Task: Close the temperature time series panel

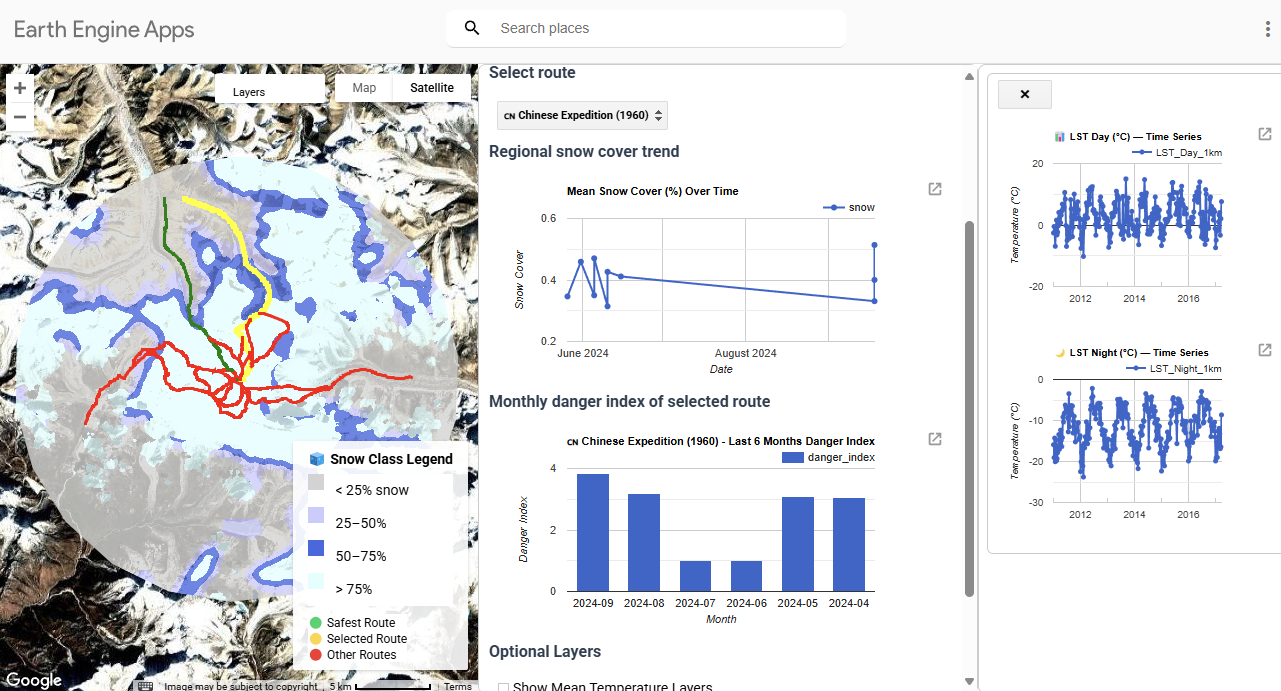Action: pos(1025,94)
